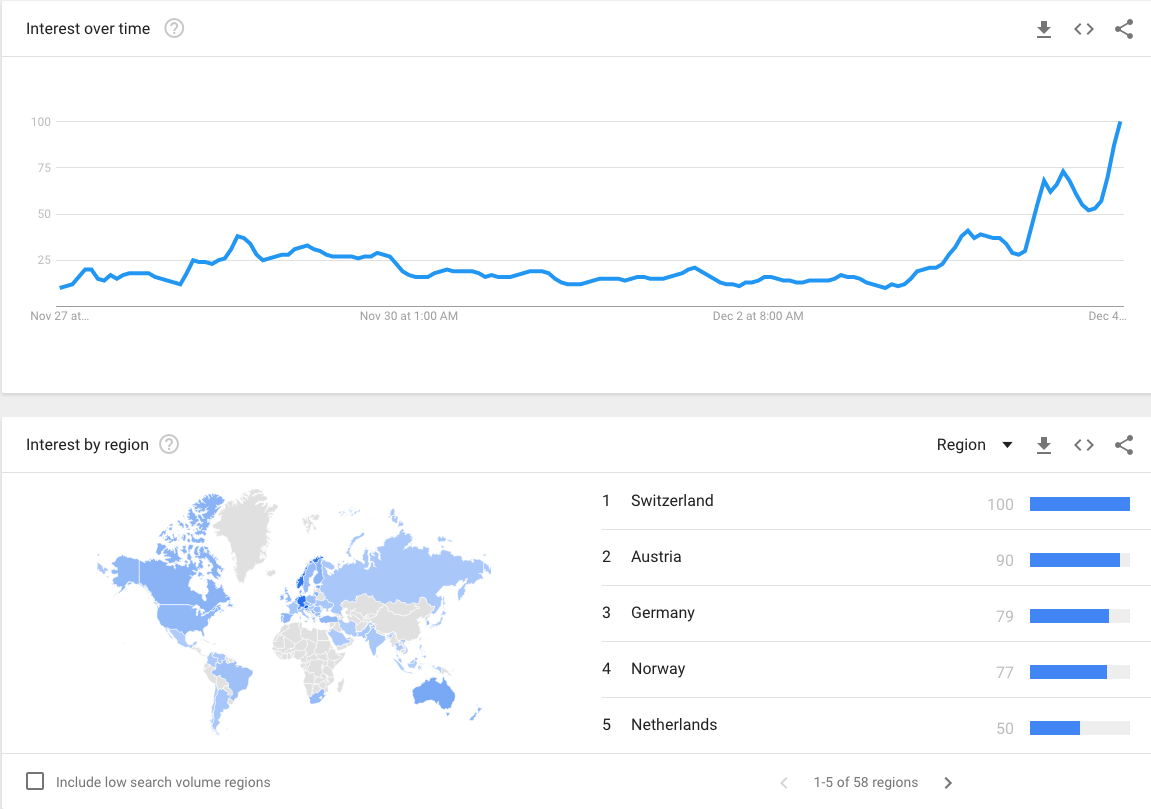The width and height of the screenshot is (1151, 809).
Task: Select Norway from the ranked regions
Action: [x=658, y=668]
